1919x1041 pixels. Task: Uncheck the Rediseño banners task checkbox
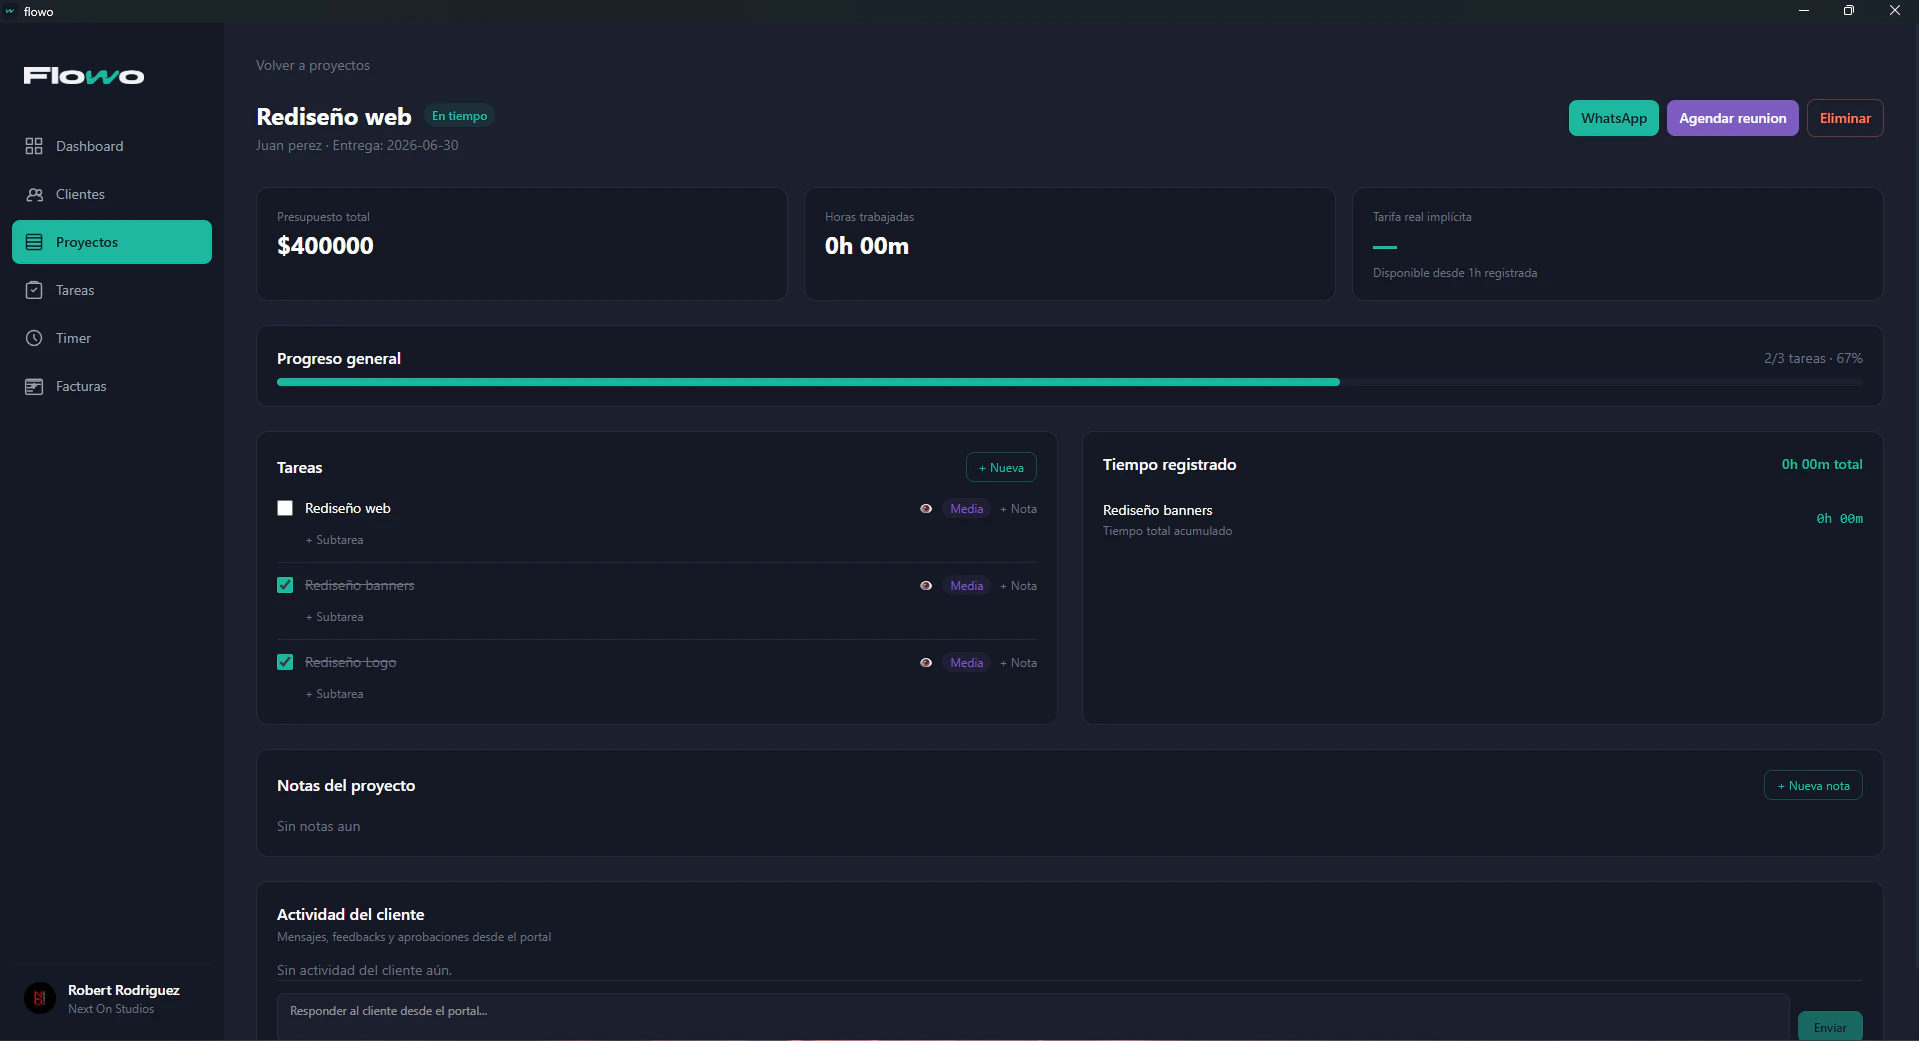click(x=285, y=585)
